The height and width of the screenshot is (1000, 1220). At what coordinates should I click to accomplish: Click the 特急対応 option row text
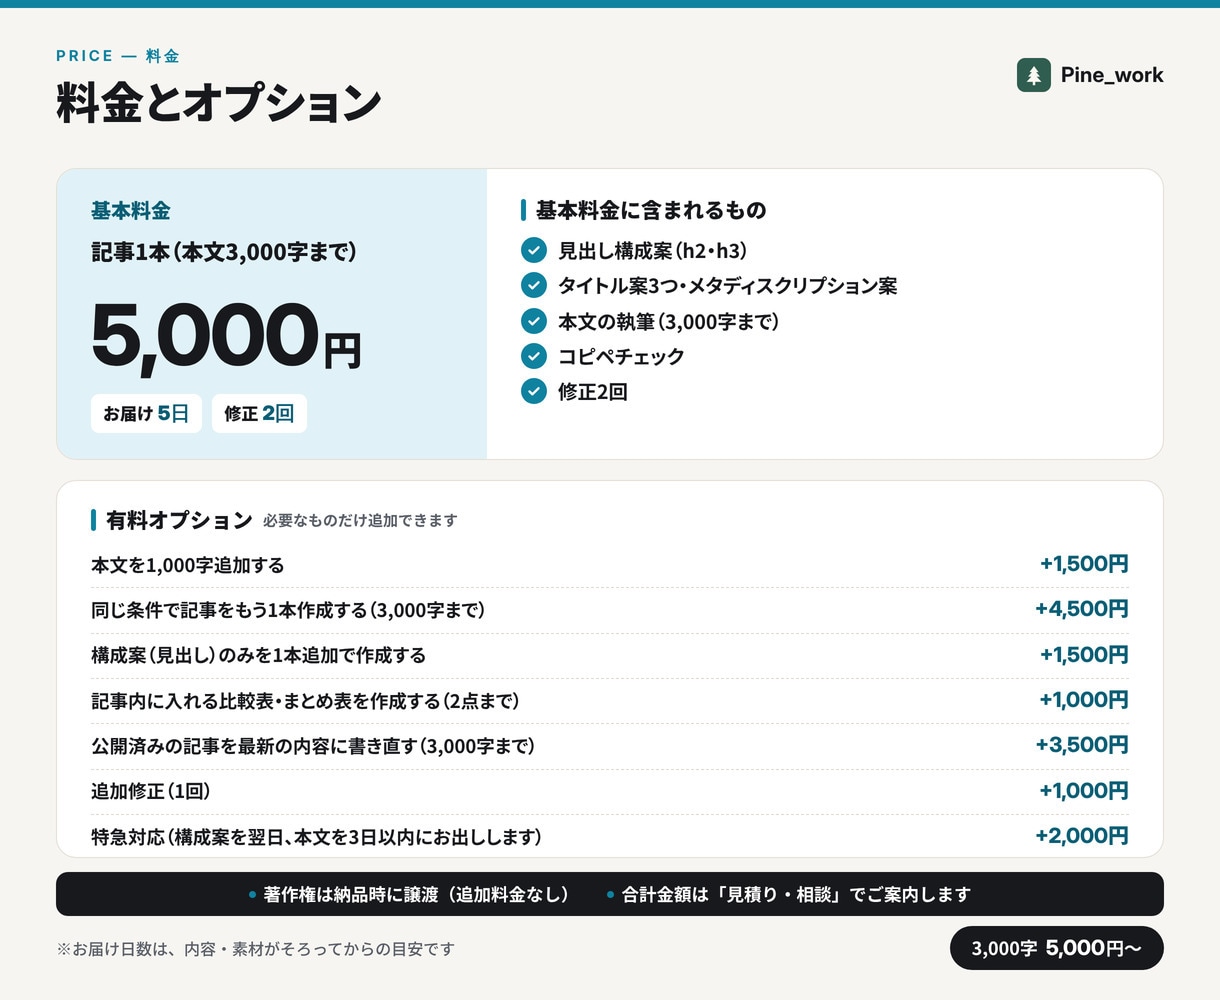(317, 837)
